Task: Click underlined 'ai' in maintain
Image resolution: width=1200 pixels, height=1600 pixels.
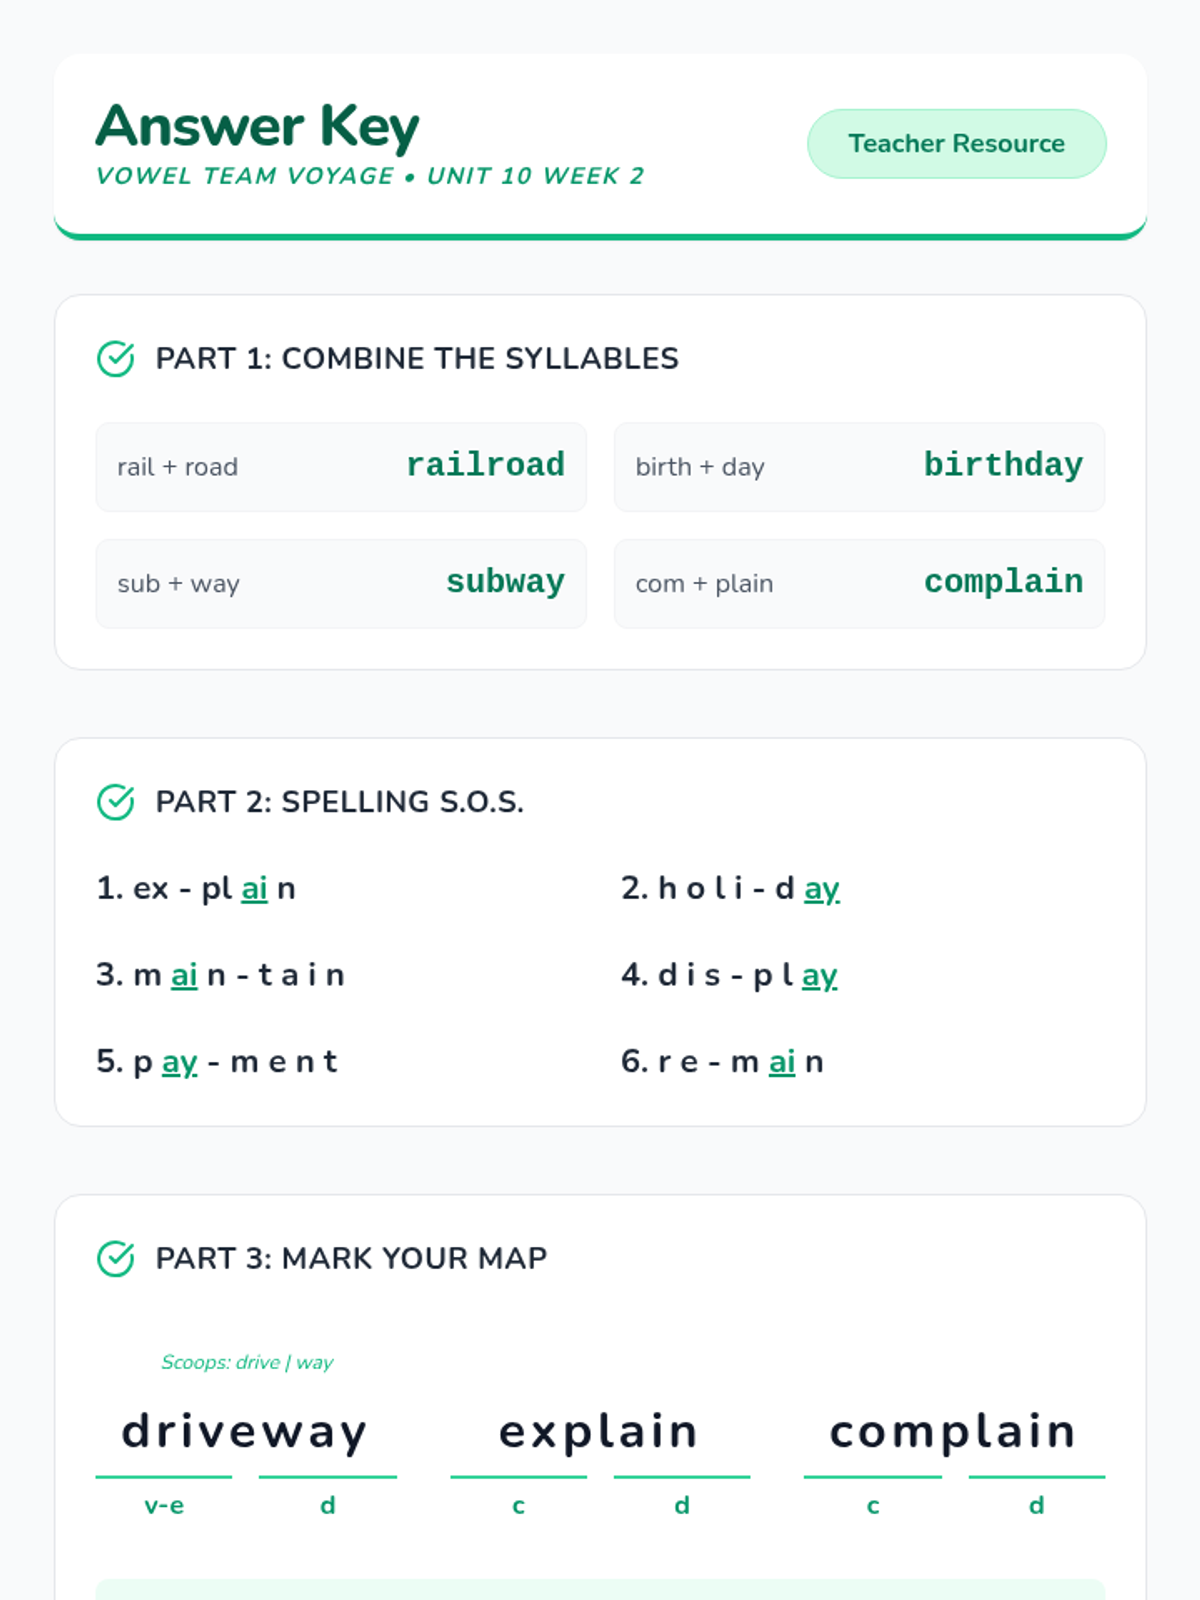Action: 184,975
